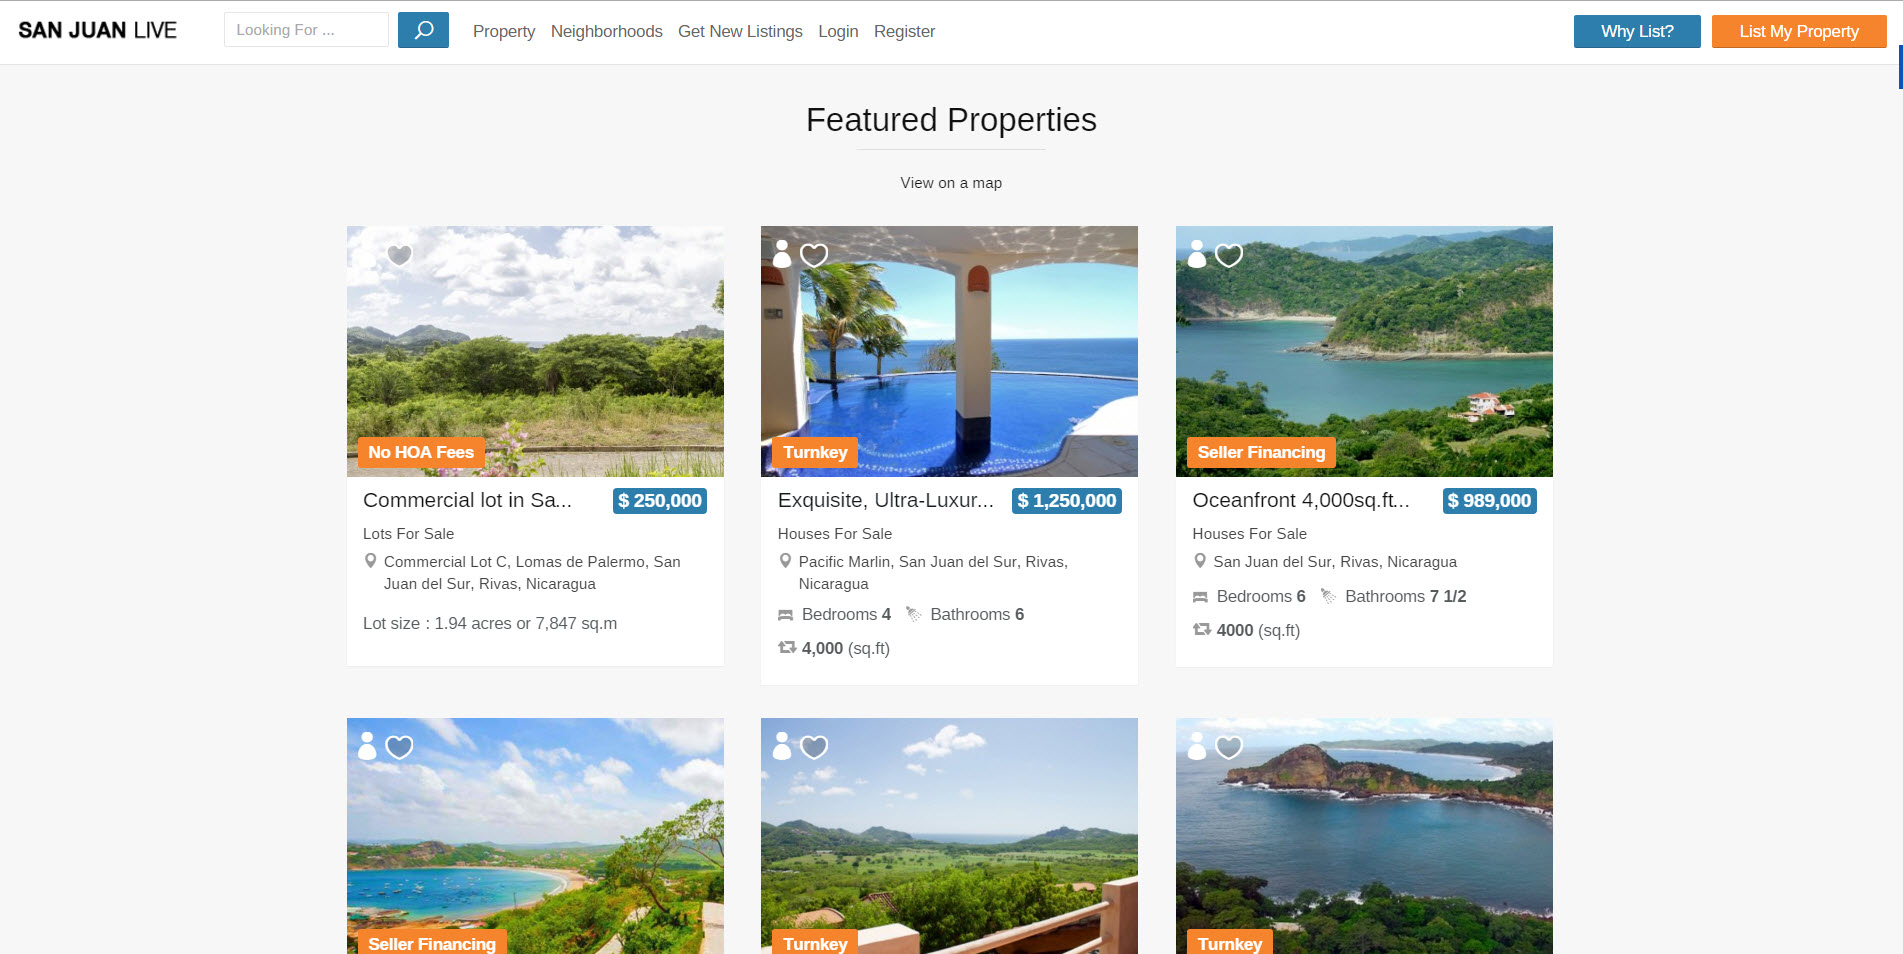Click the List My Property button
The height and width of the screenshot is (954, 1903).
(x=1799, y=31)
